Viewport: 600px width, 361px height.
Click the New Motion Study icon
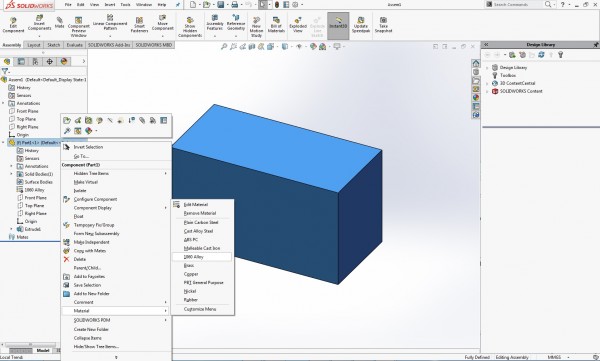256,26
